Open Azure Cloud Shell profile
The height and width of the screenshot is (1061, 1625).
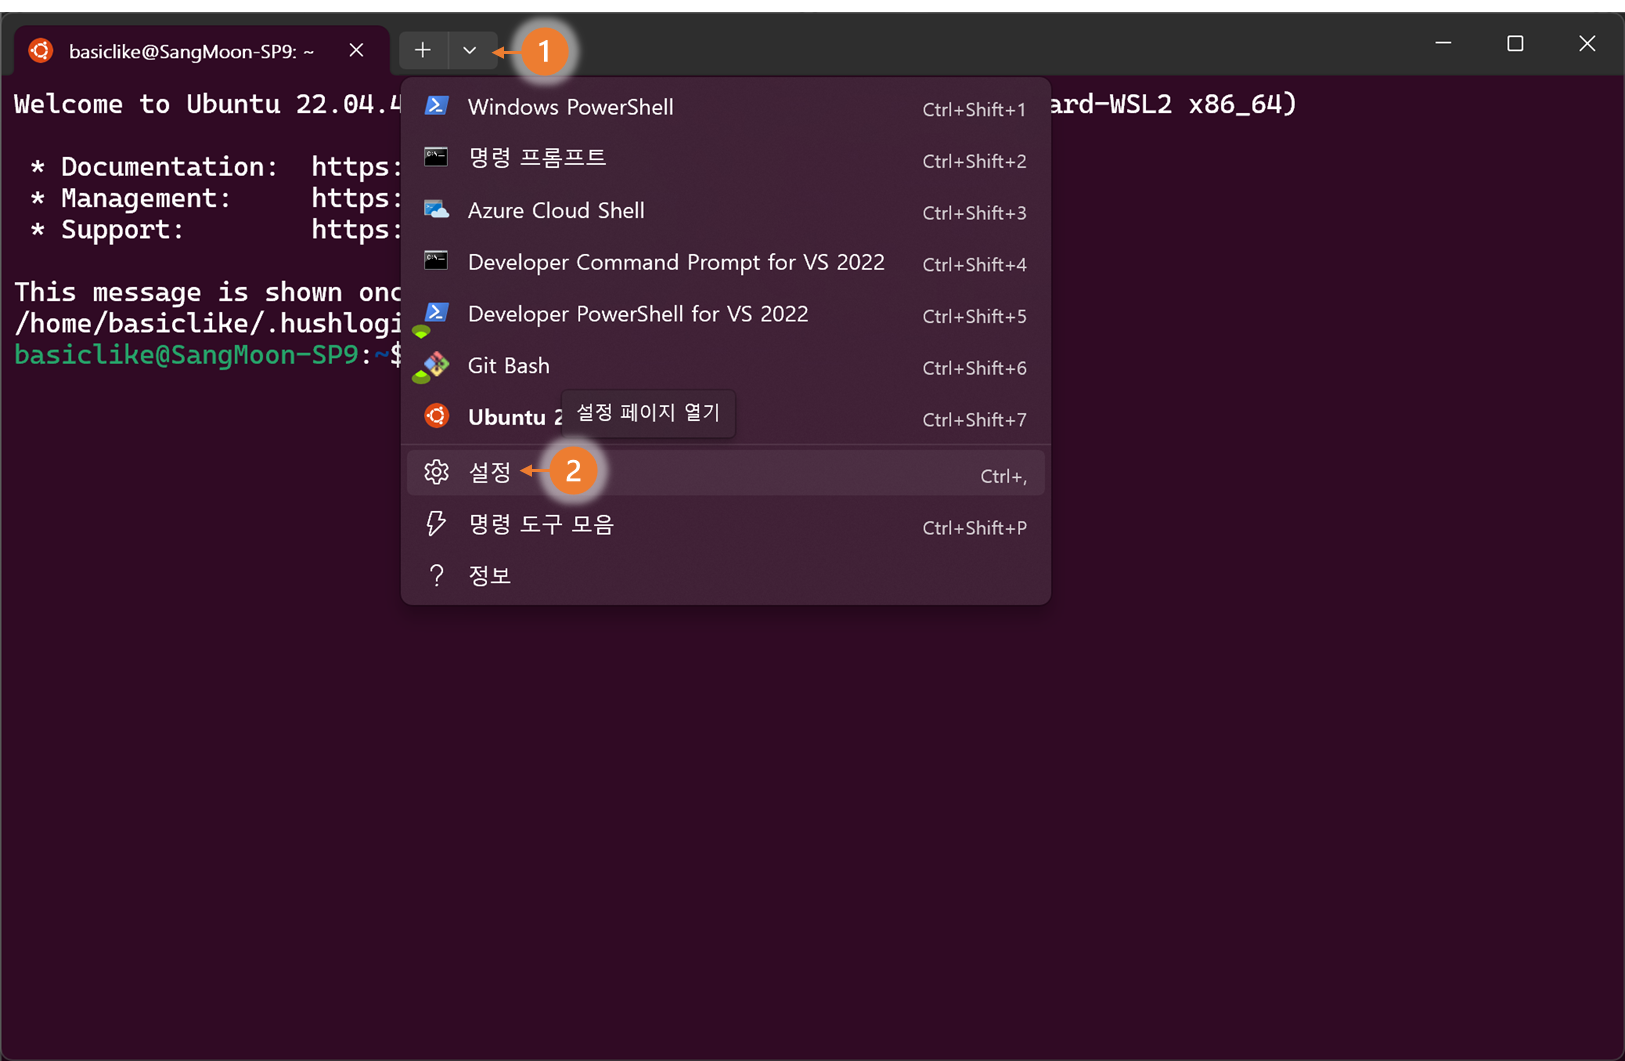(726, 210)
